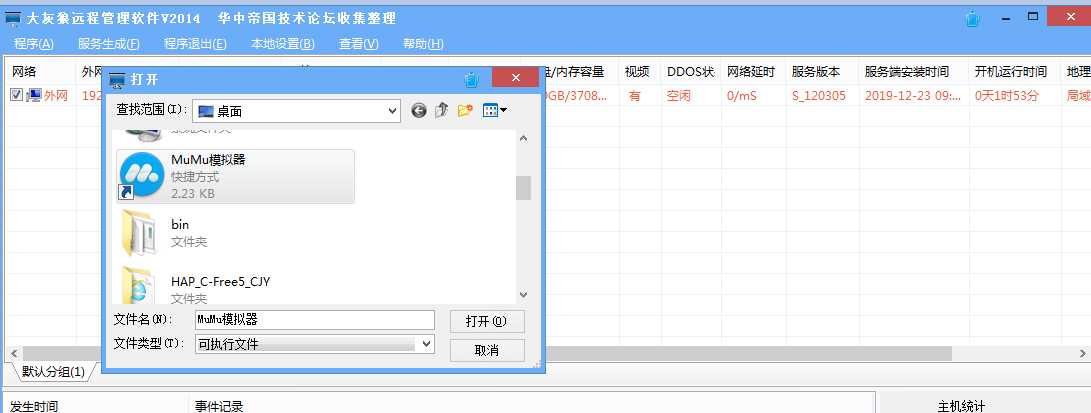Click the 文件名 input field
Image resolution: width=1091 pixels, height=413 pixels.
click(314, 320)
